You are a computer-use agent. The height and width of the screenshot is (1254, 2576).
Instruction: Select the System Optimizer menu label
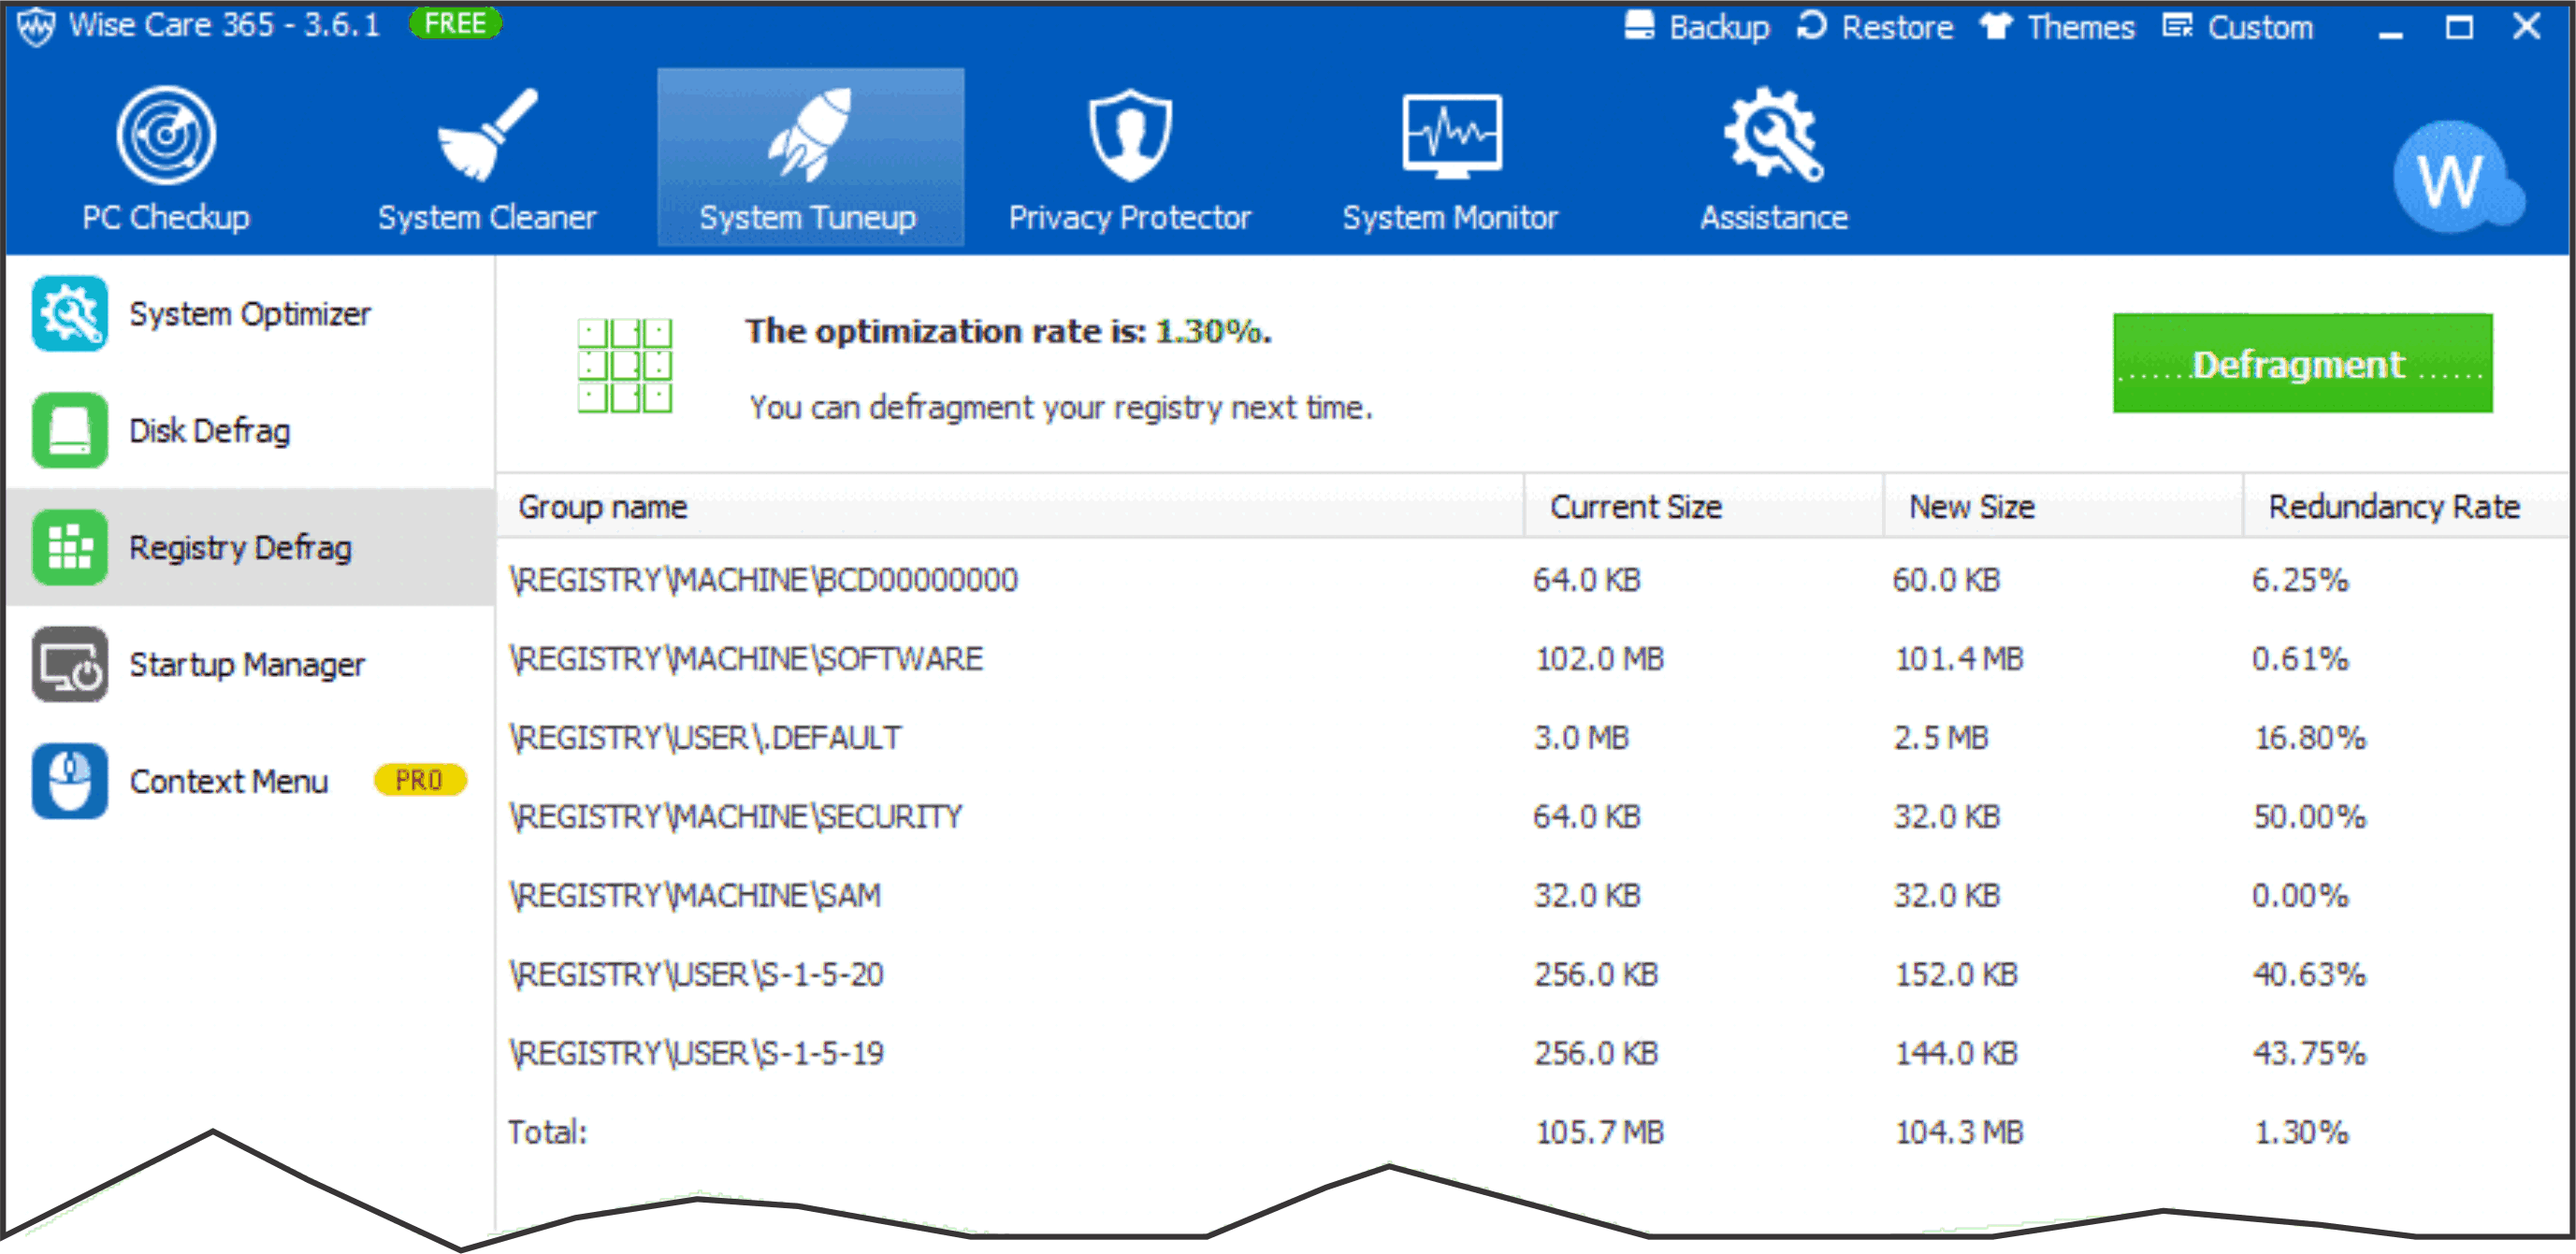click(250, 314)
